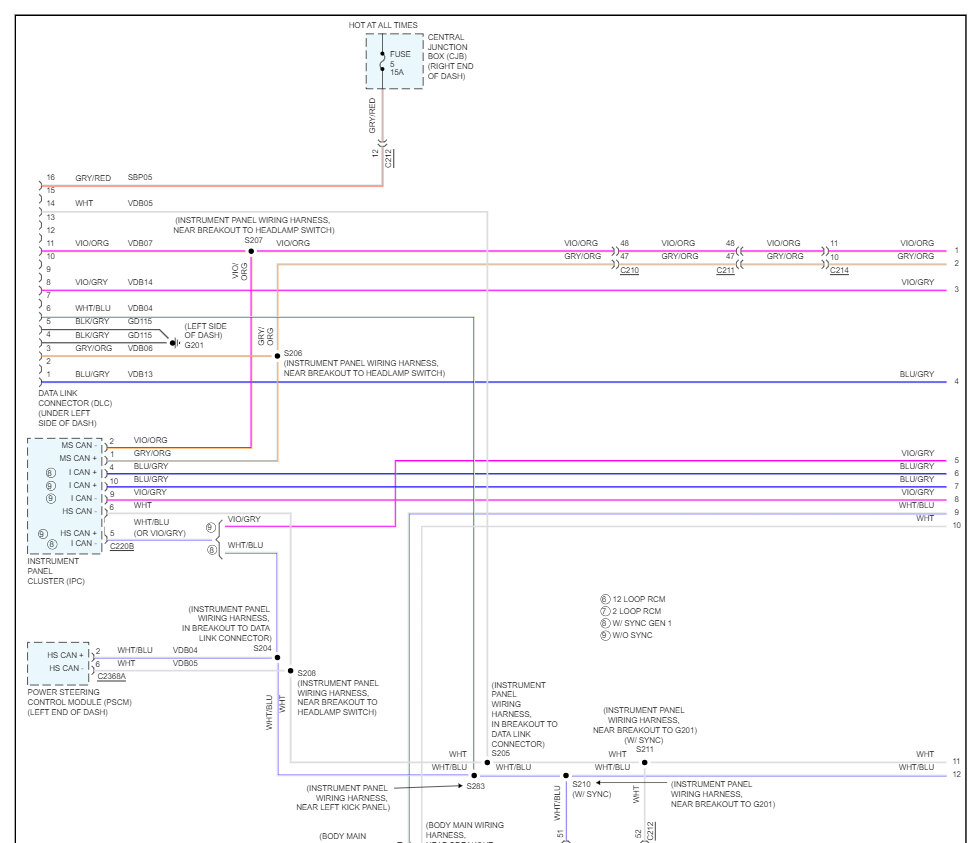The image size is (971, 843).
Task: Click the ground symbol next to G201
Action: 175,343
